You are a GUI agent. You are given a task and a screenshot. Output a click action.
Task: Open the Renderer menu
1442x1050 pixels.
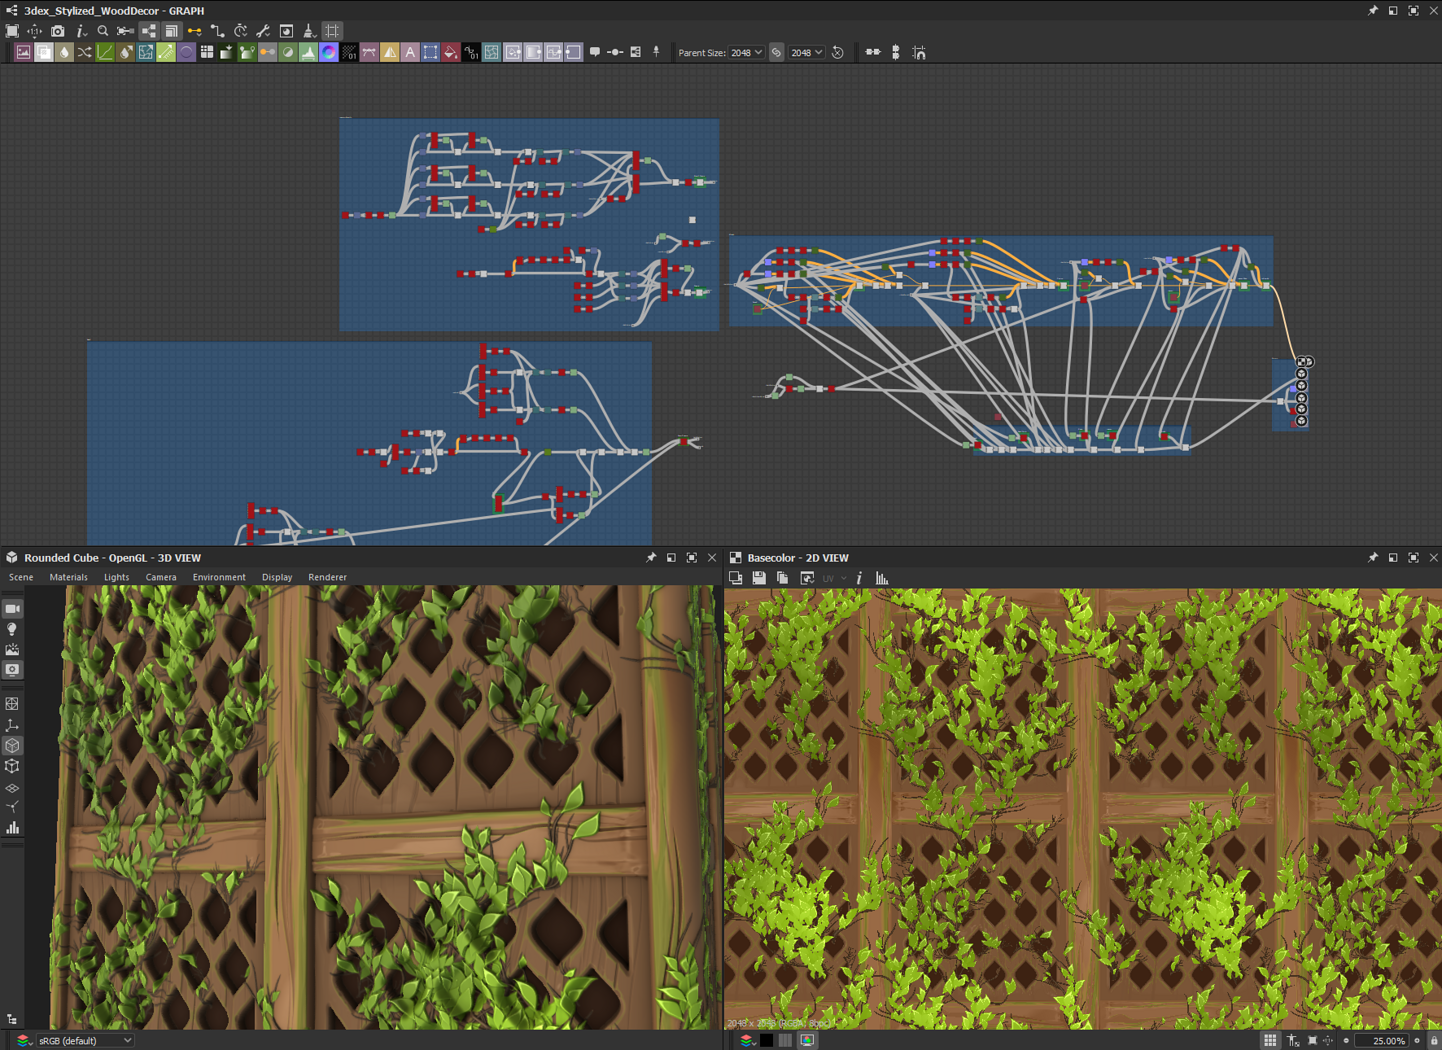pyautogui.click(x=327, y=577)
